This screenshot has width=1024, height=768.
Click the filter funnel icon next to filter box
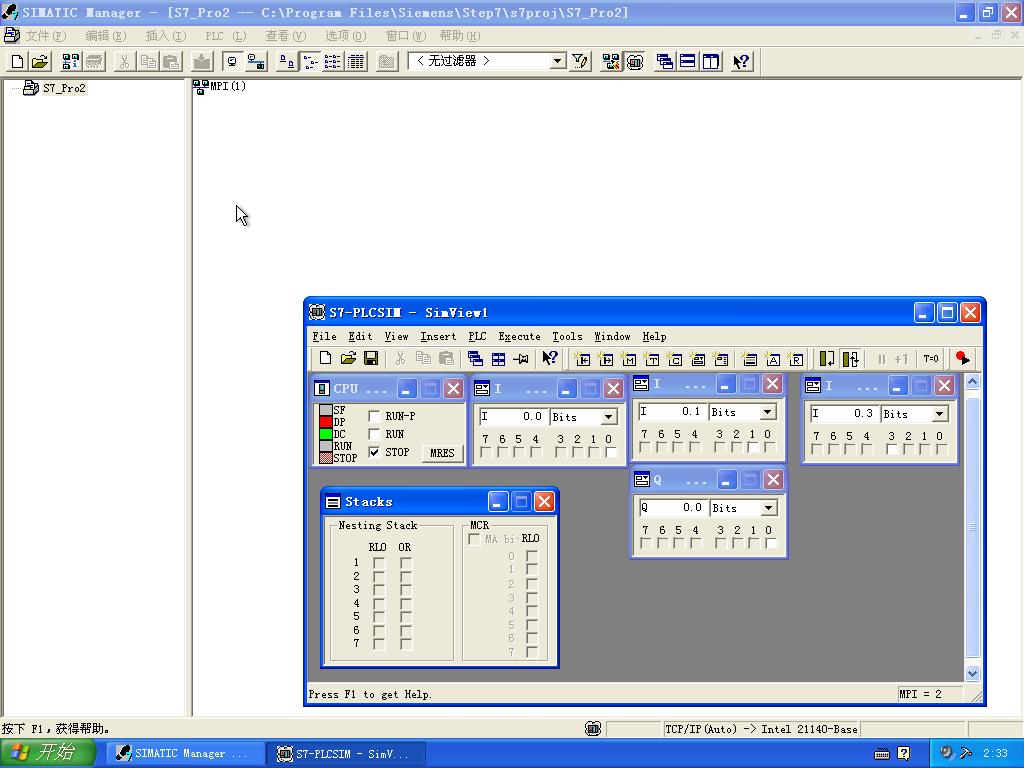click(580, 61)
